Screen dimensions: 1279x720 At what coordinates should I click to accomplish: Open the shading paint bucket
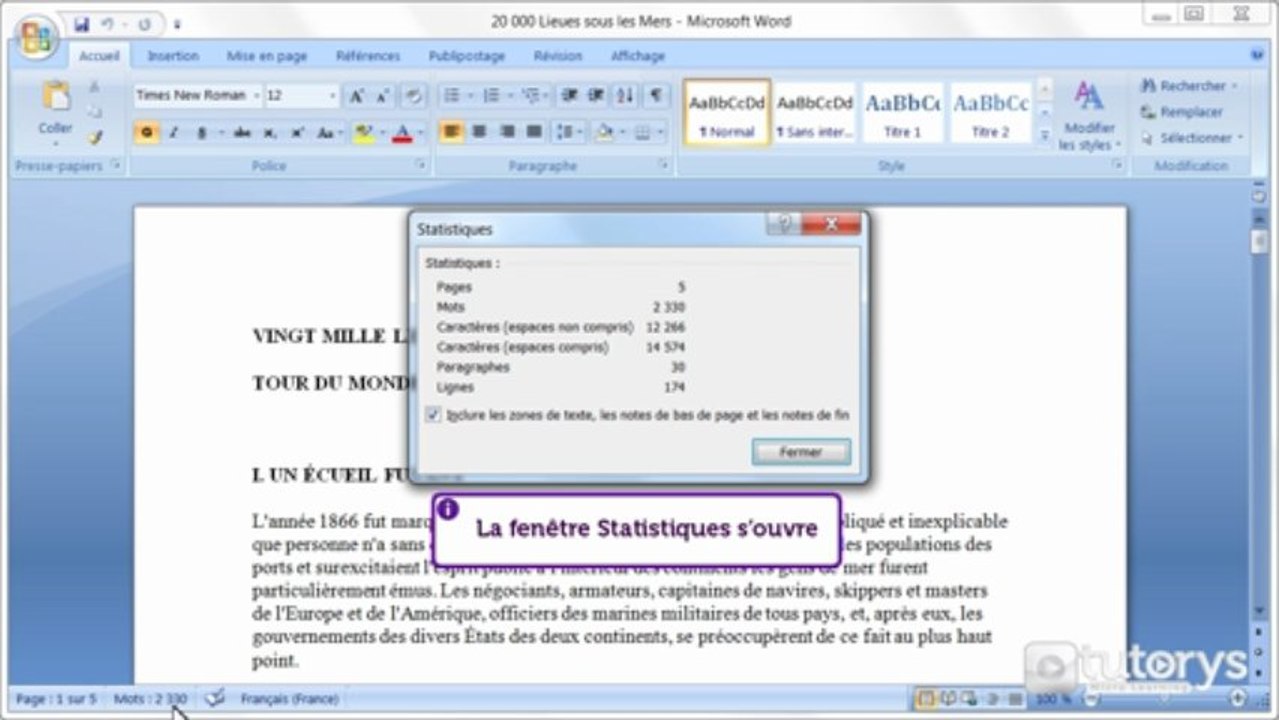coord(607,132)
